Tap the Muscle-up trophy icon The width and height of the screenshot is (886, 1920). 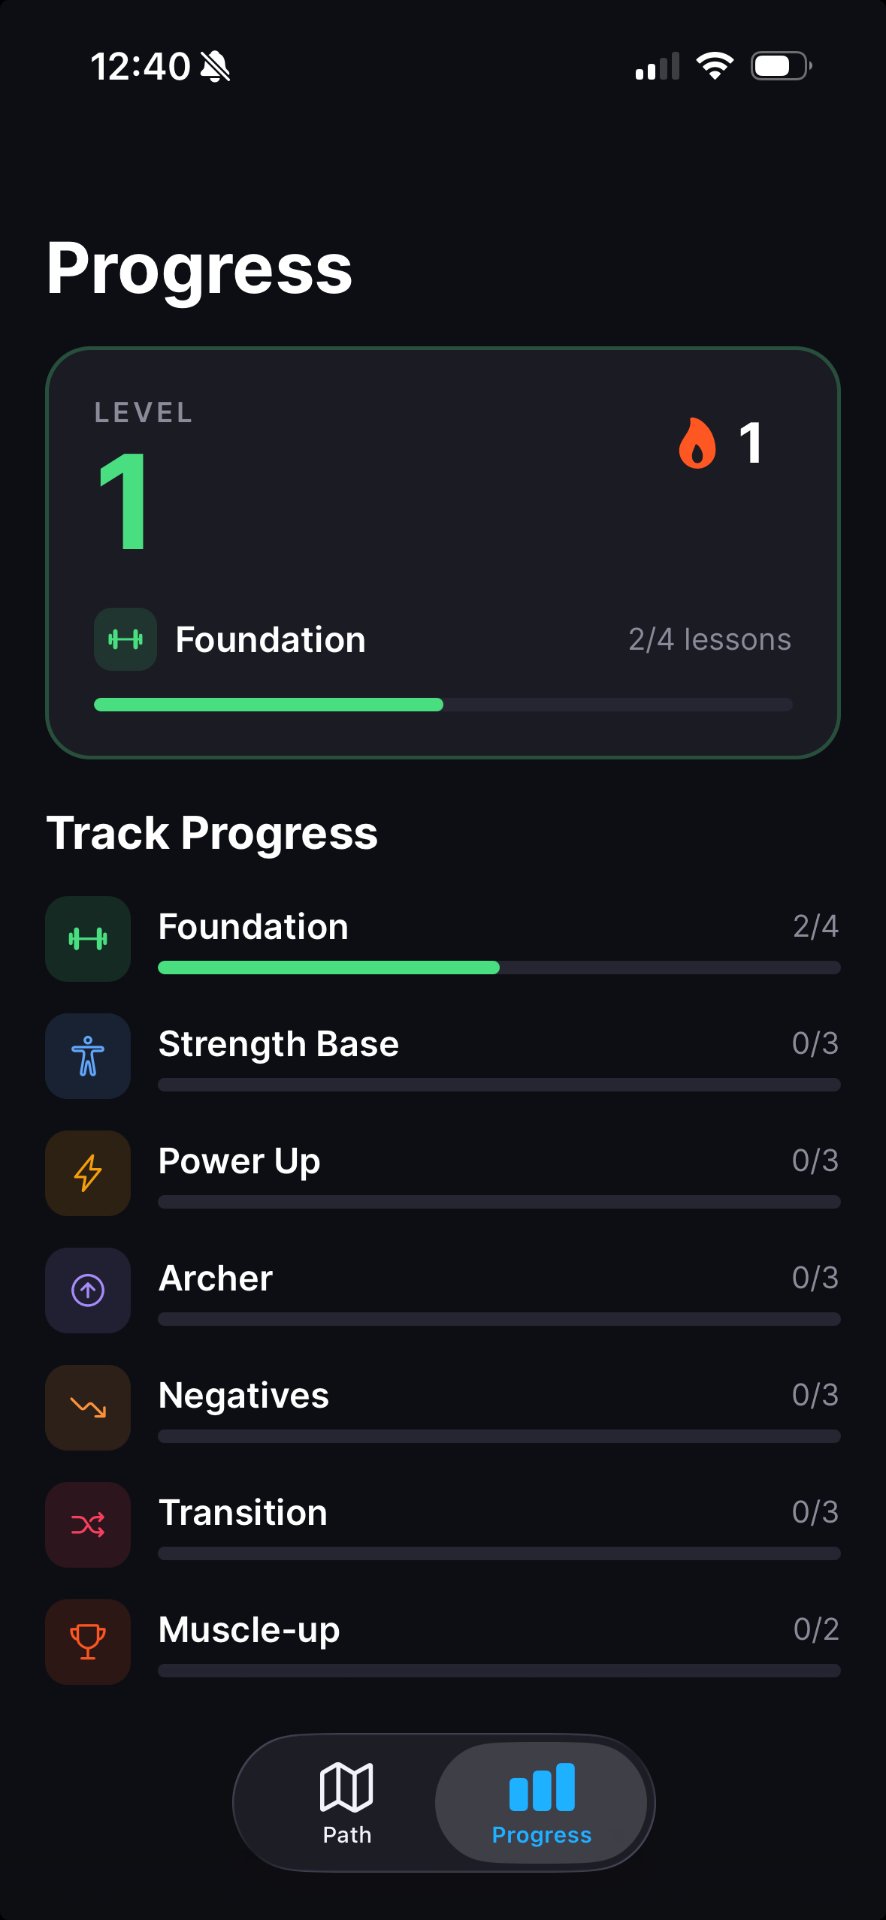(88, 1641)
